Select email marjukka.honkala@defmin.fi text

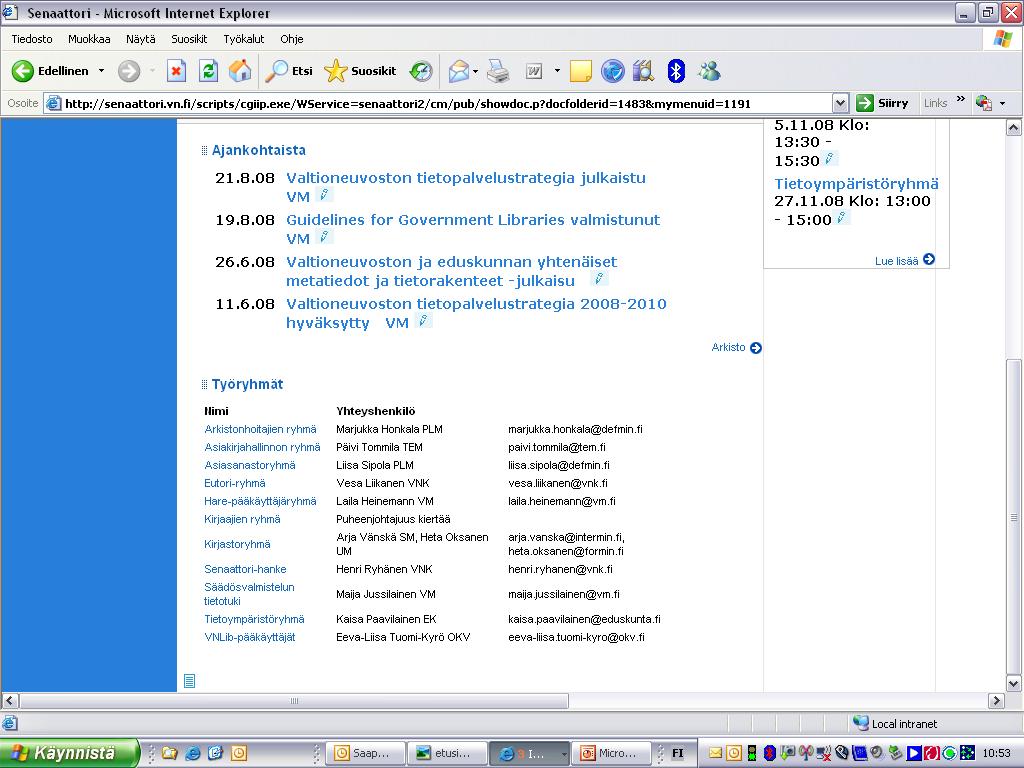click(x=575, y=429)
